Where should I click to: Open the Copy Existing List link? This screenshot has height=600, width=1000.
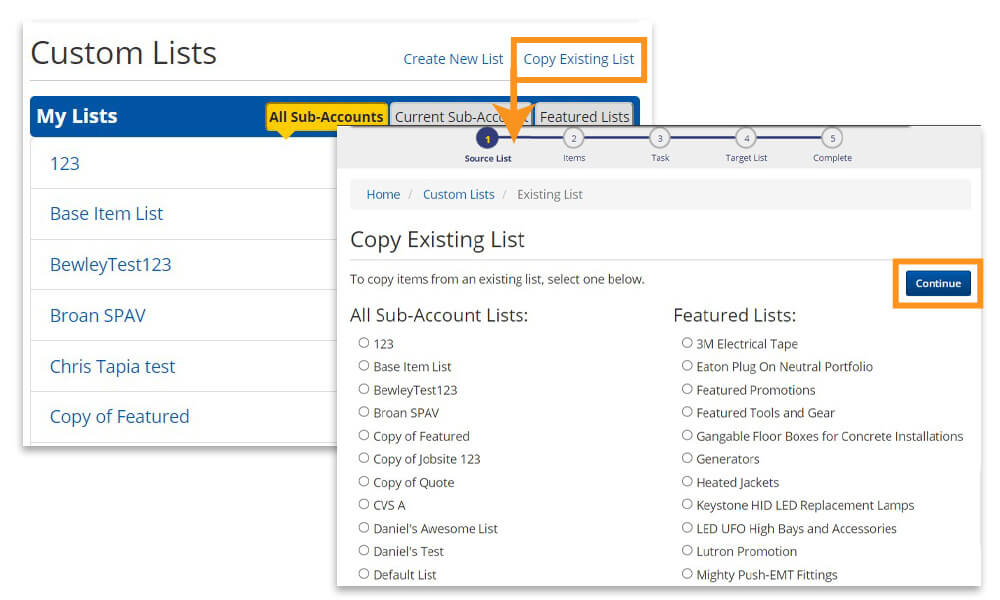tap(578, 59)
